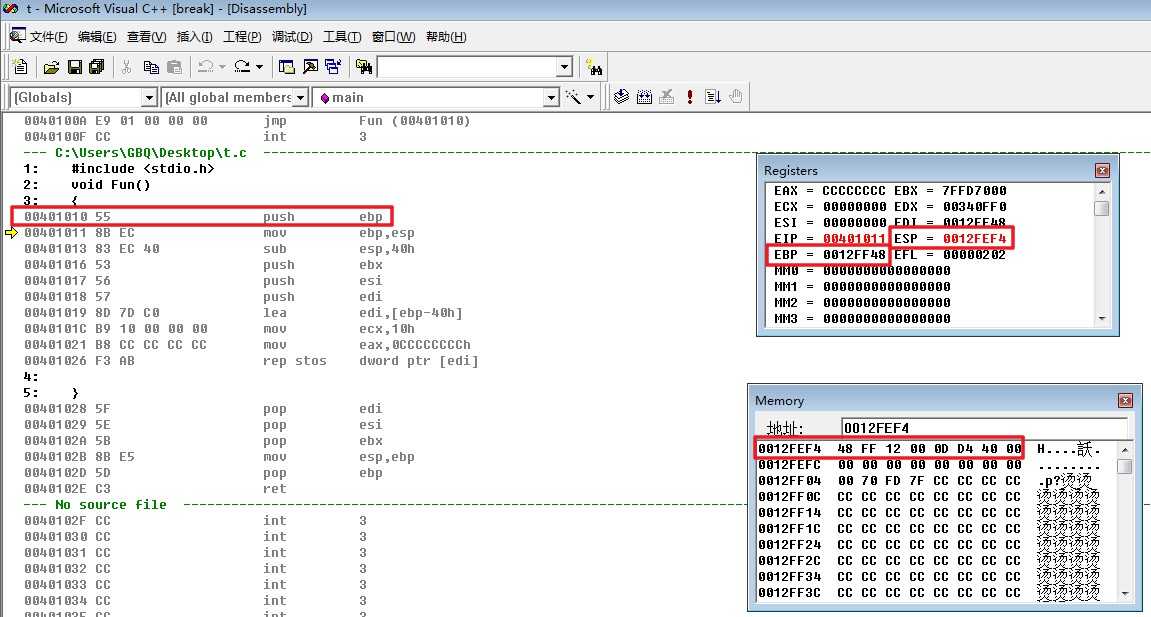Click in the Find text combo box
This screenshot has width=1151, height=617.
(x=467, y=67)
